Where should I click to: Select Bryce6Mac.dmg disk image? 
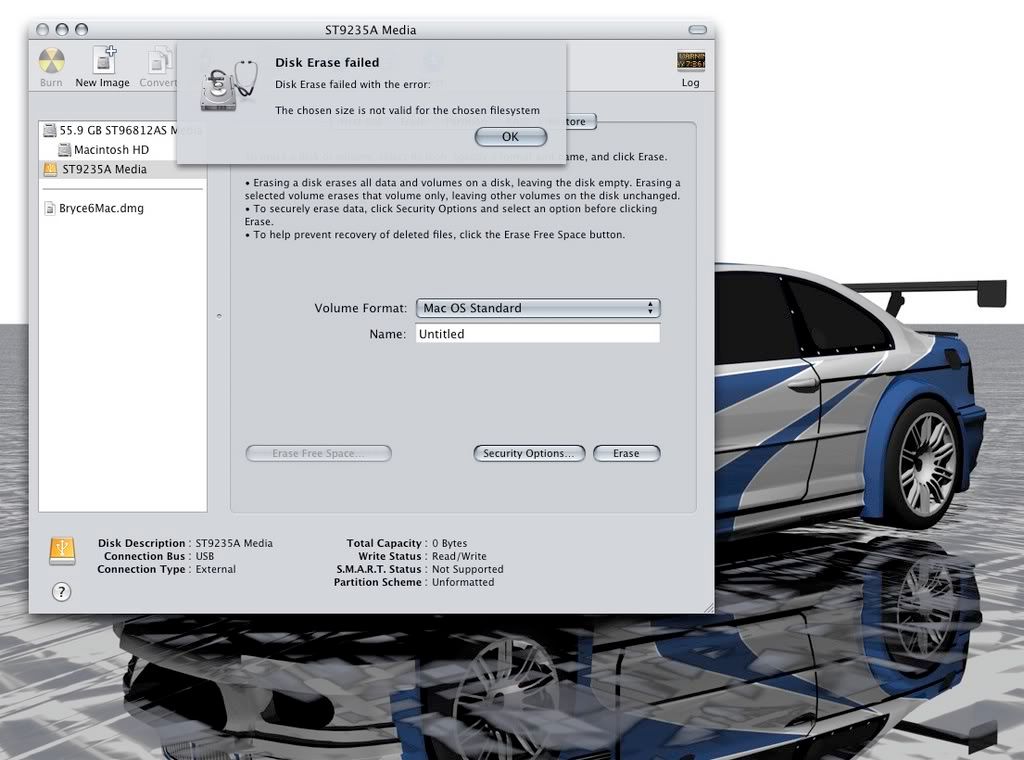(101, 208)
